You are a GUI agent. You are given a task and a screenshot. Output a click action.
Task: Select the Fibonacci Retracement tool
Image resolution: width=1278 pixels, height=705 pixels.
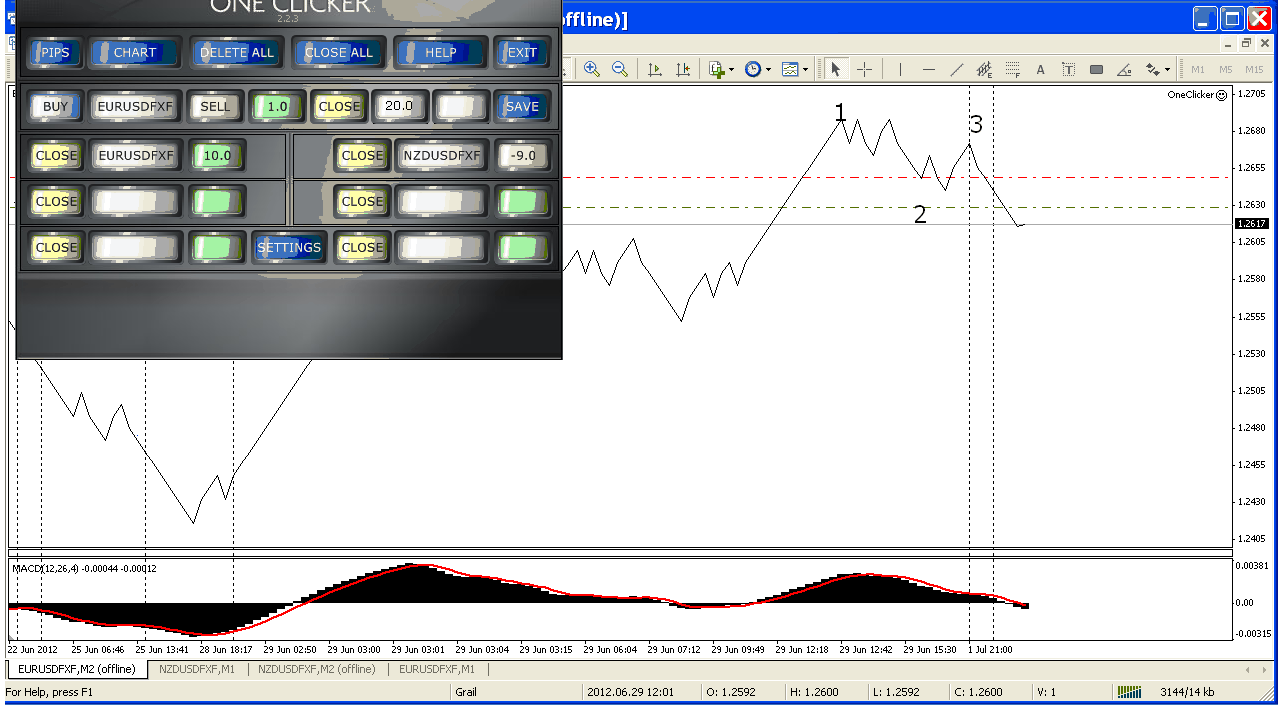tap(1012, 69)
